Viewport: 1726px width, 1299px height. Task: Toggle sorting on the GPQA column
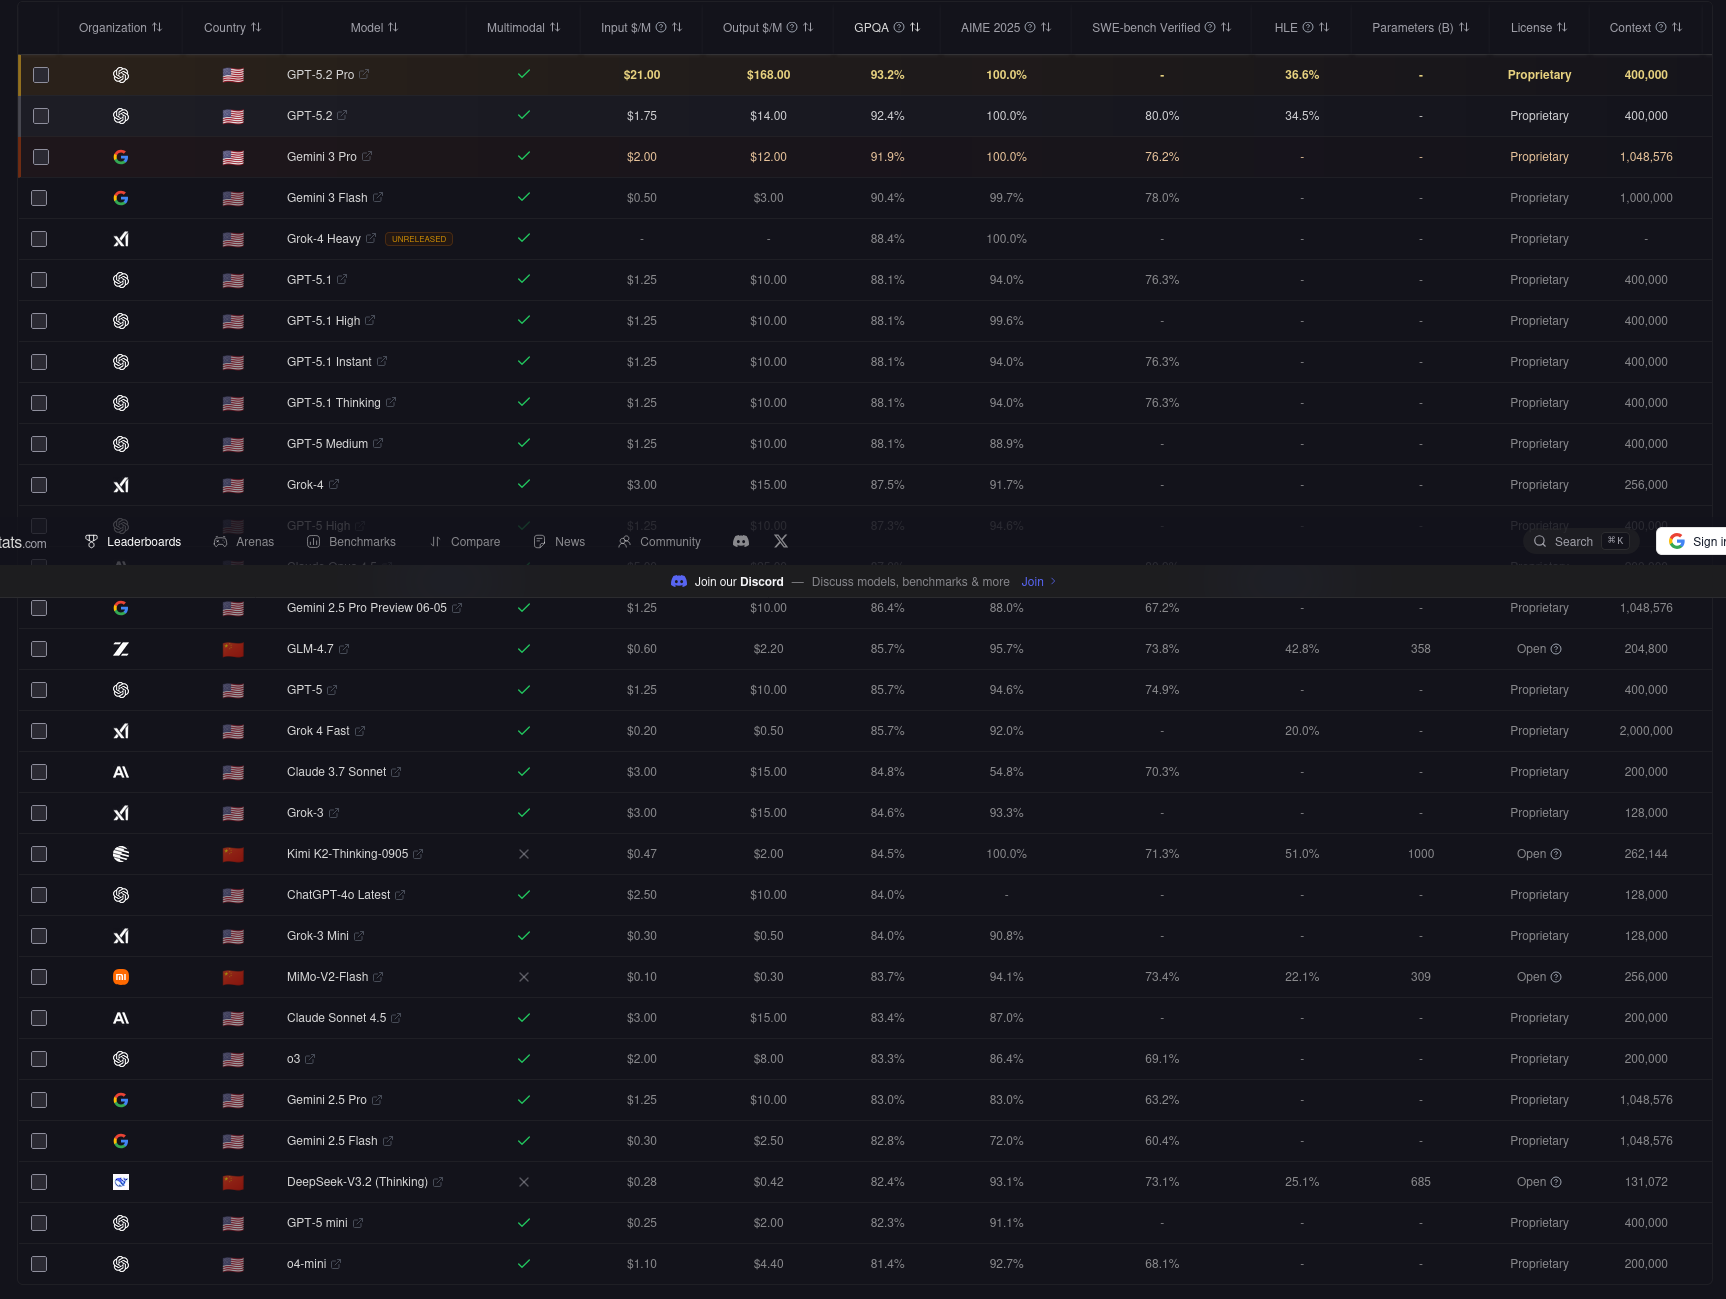tap(913, 28)
